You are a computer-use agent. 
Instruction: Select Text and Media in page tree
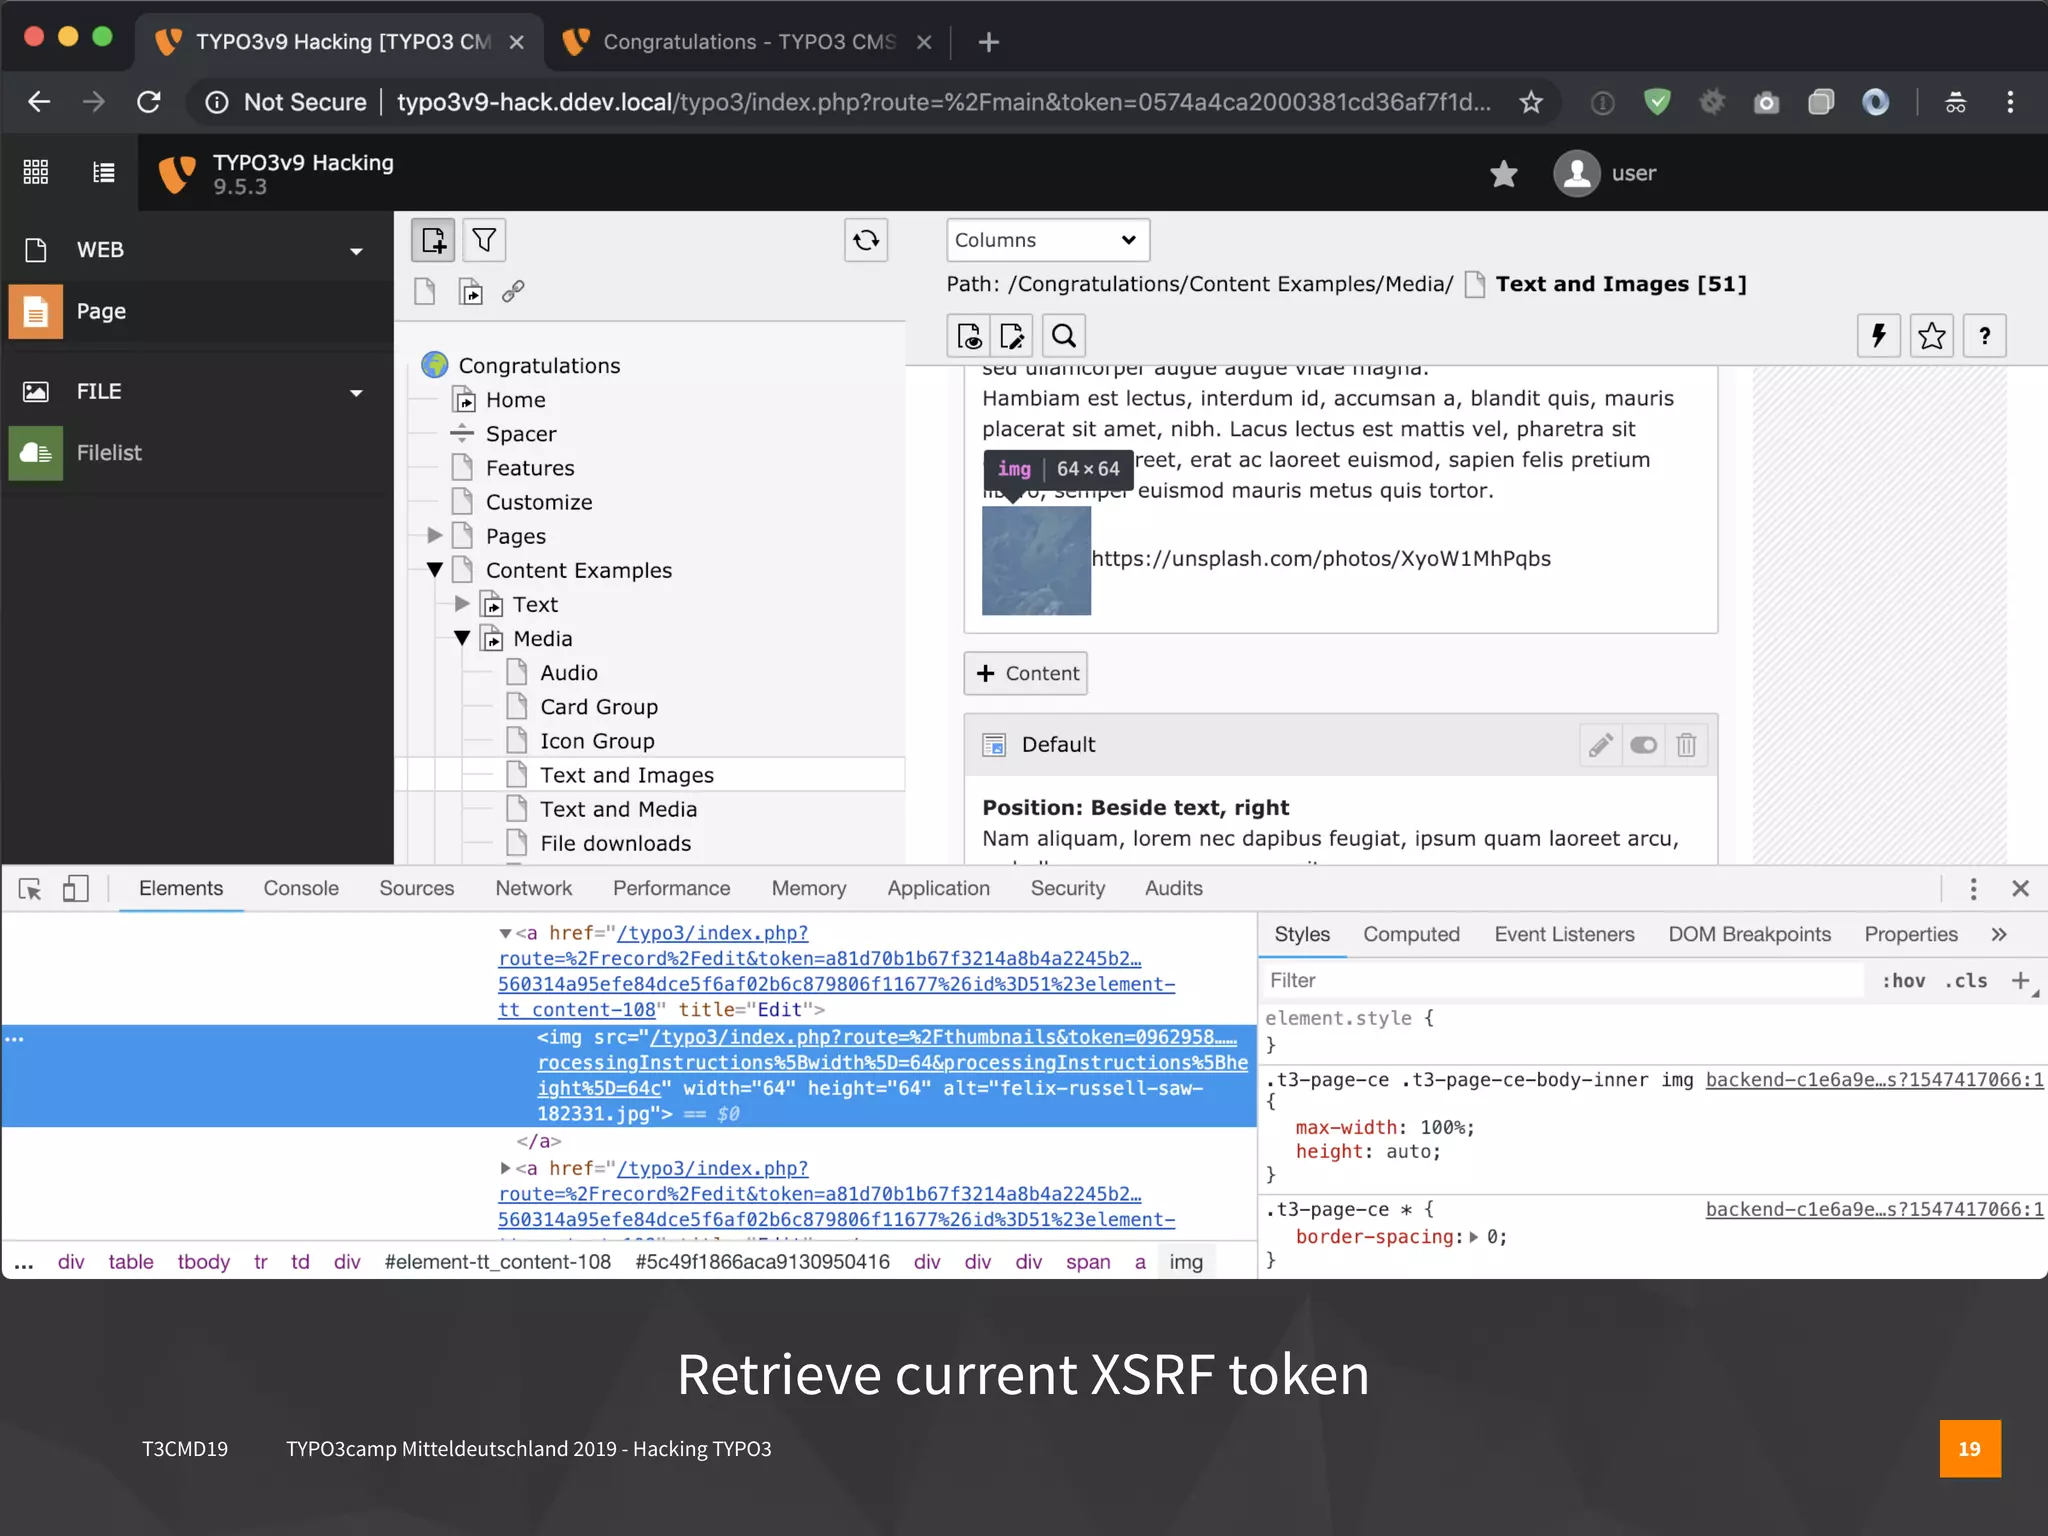618,810
